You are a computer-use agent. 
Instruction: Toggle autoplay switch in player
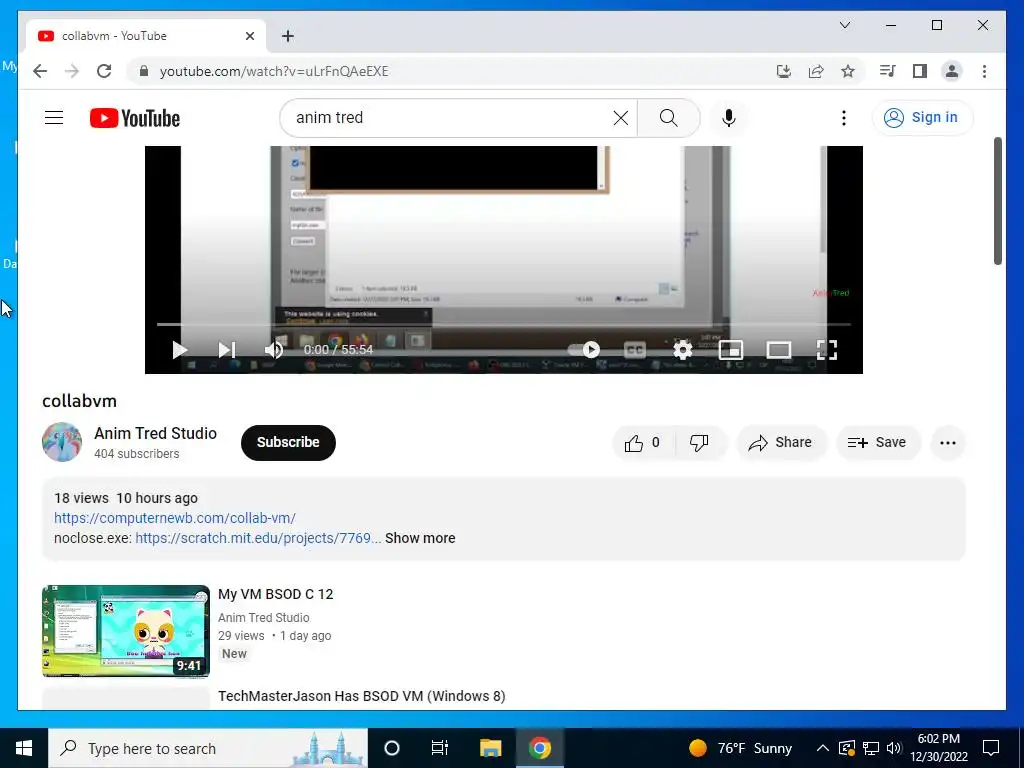tap(583, 349)
